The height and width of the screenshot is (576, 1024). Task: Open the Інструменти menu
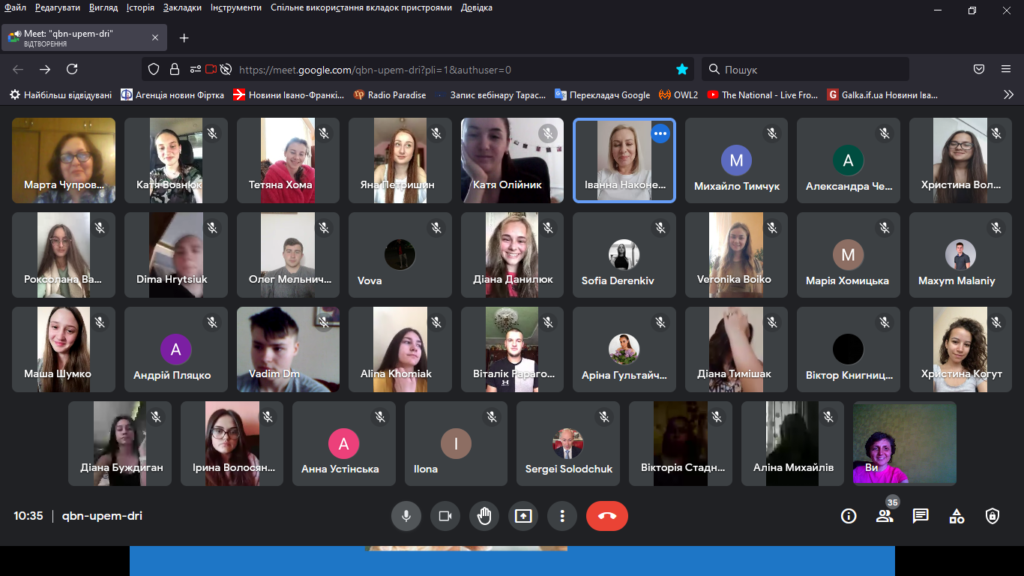point(236,7)
